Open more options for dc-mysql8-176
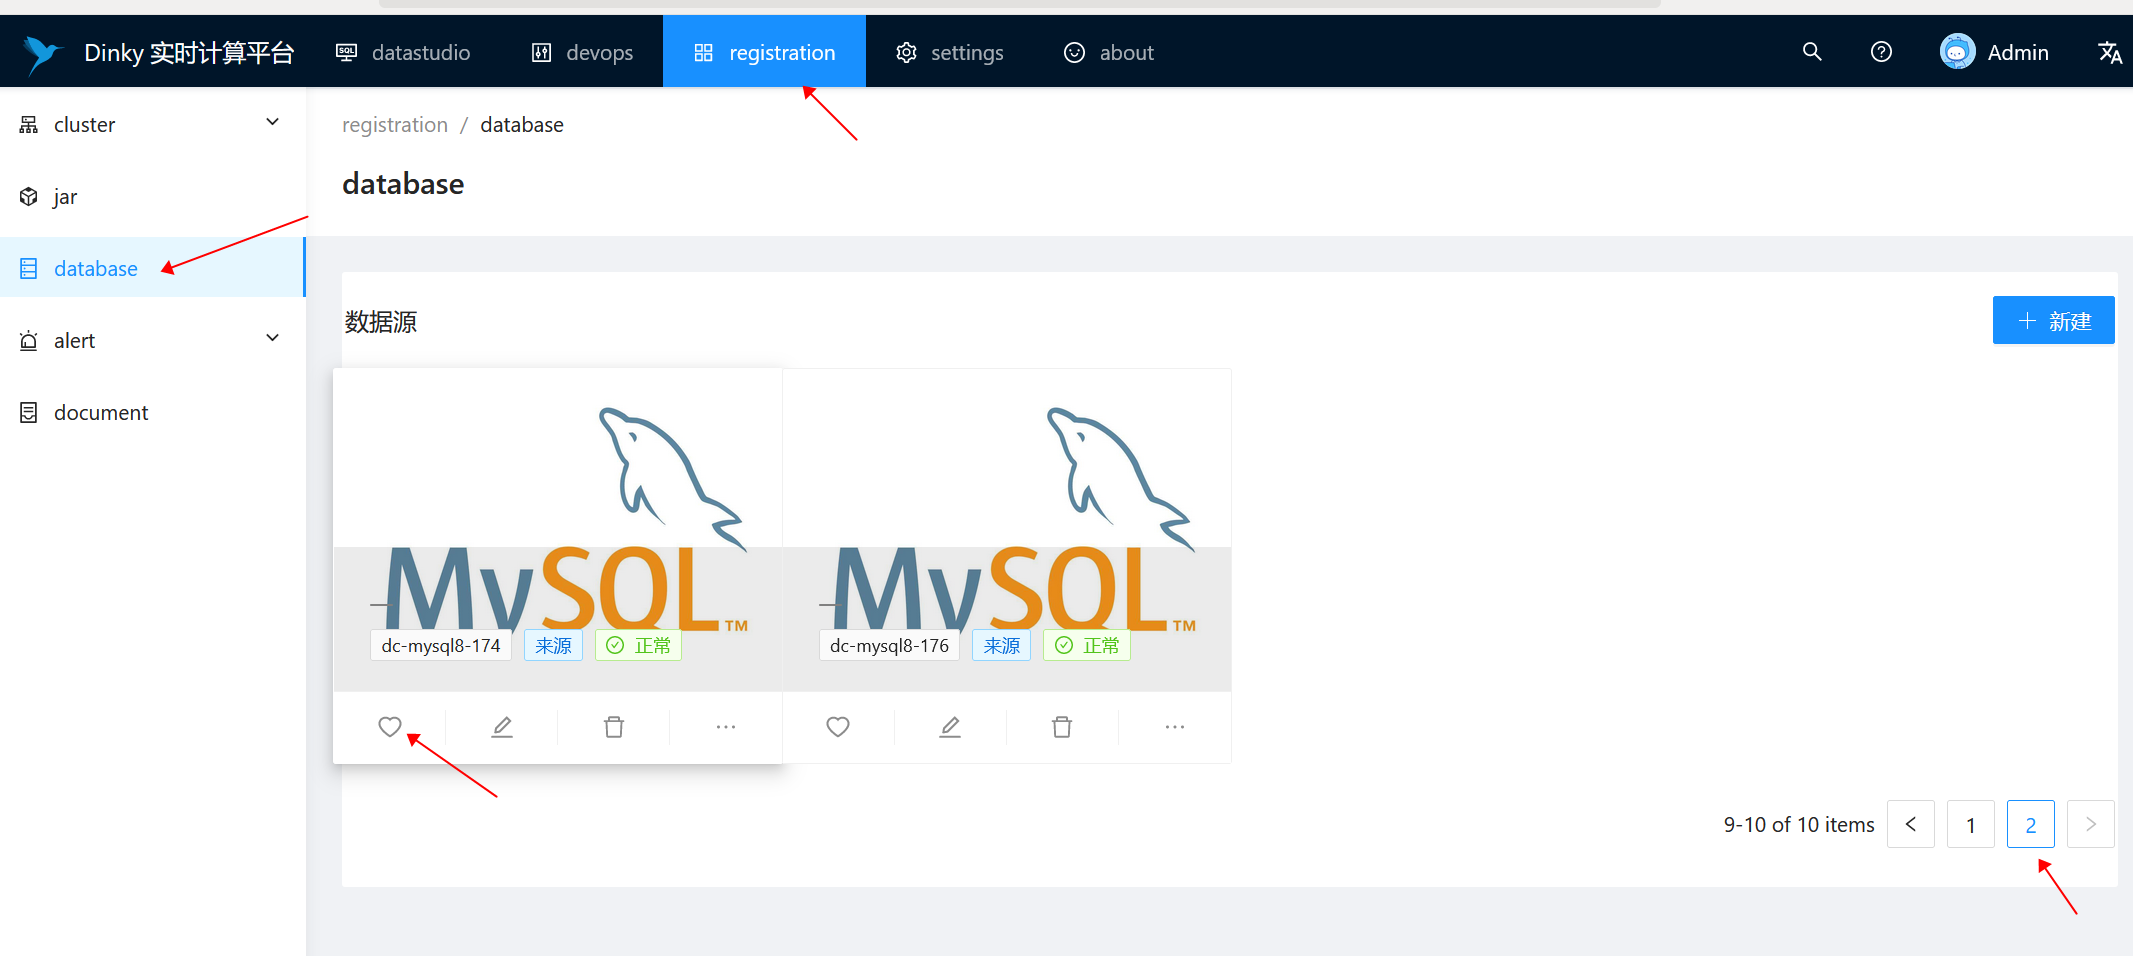Viewport: 2133px width, 956px height. tap(1175, 727)
